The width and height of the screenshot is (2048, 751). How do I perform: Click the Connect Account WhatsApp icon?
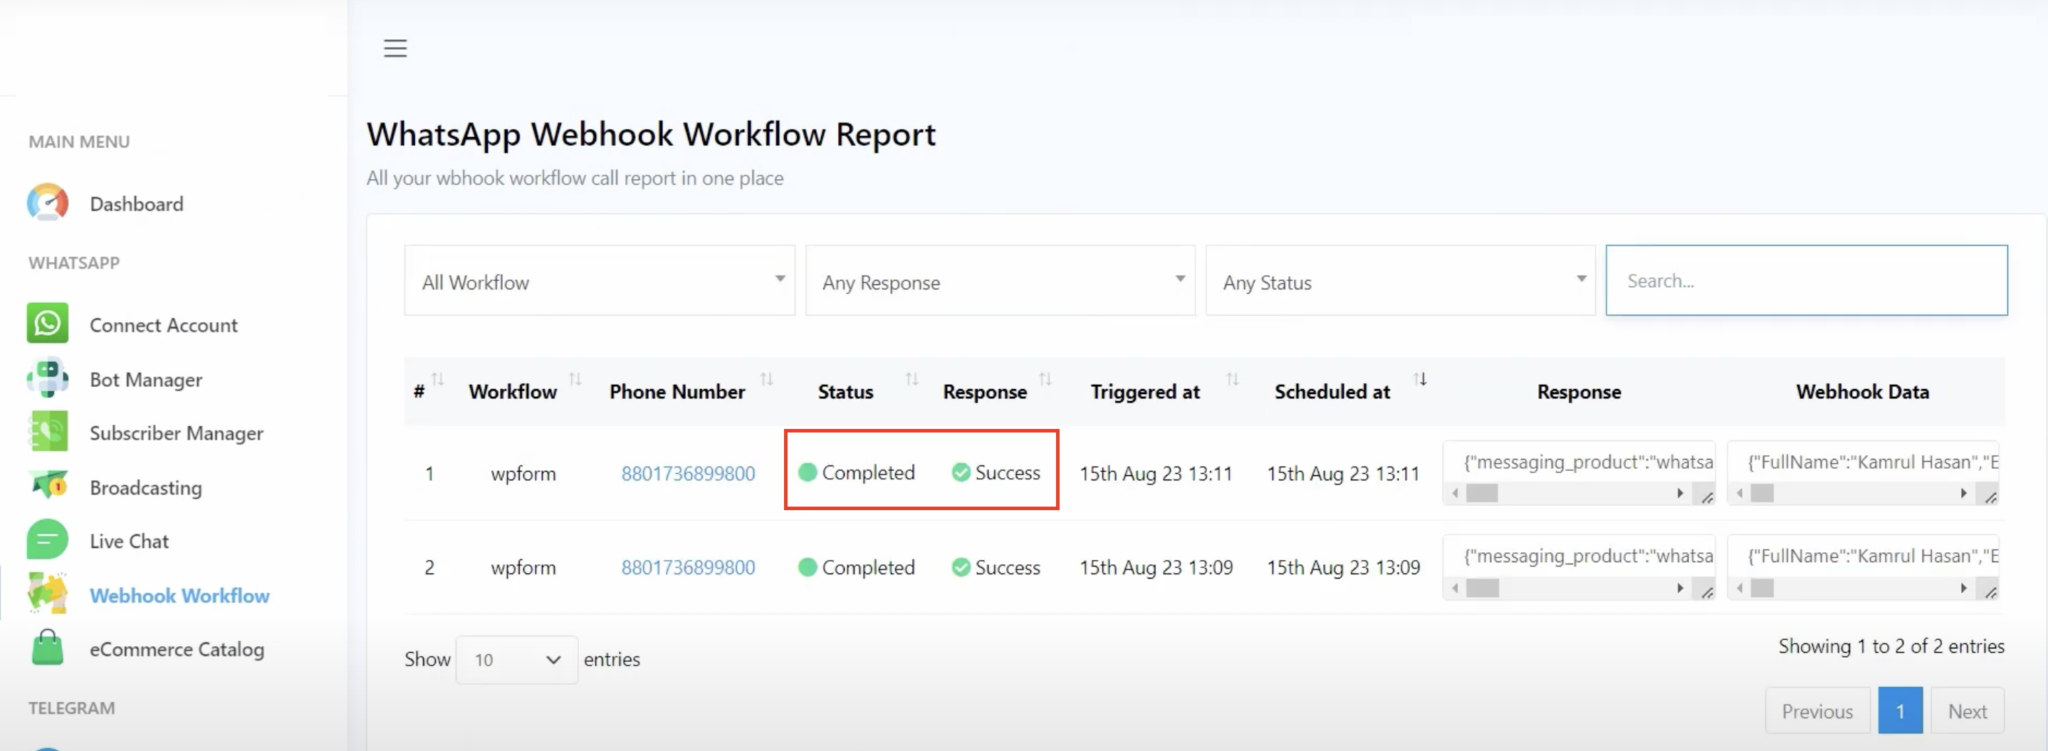(x=47, y=324)
